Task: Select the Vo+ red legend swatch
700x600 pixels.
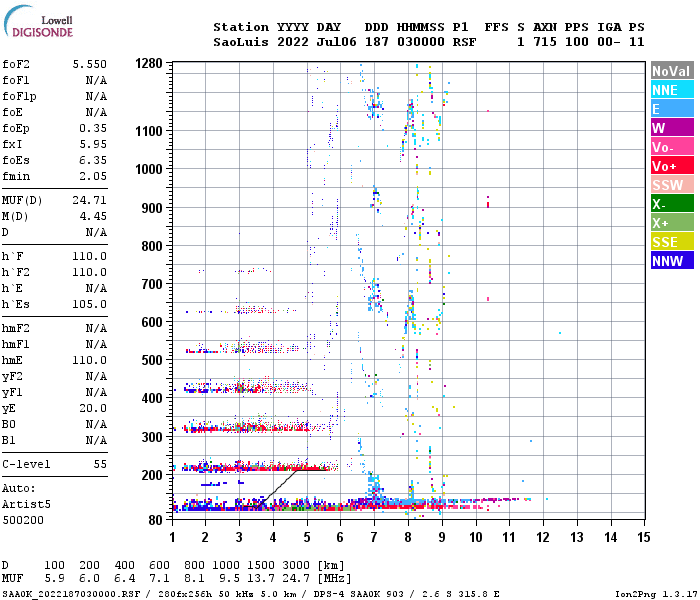Action: tap(672, 166)
